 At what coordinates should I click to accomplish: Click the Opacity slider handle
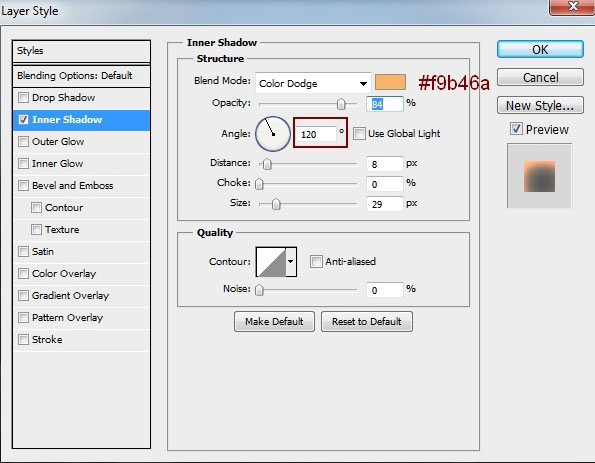click(x=341, y=104)
